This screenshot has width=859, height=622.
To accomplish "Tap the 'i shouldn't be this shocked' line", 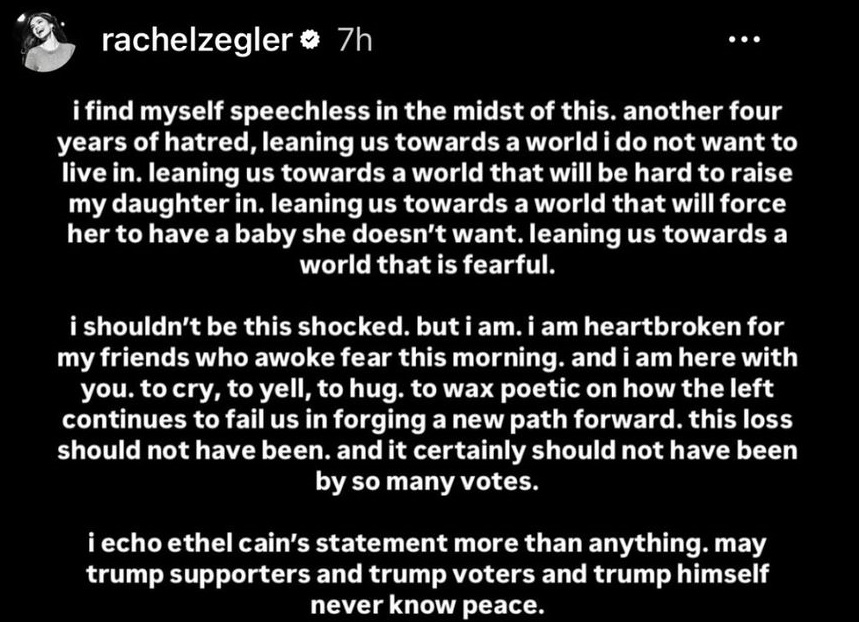I will point(427,327).
